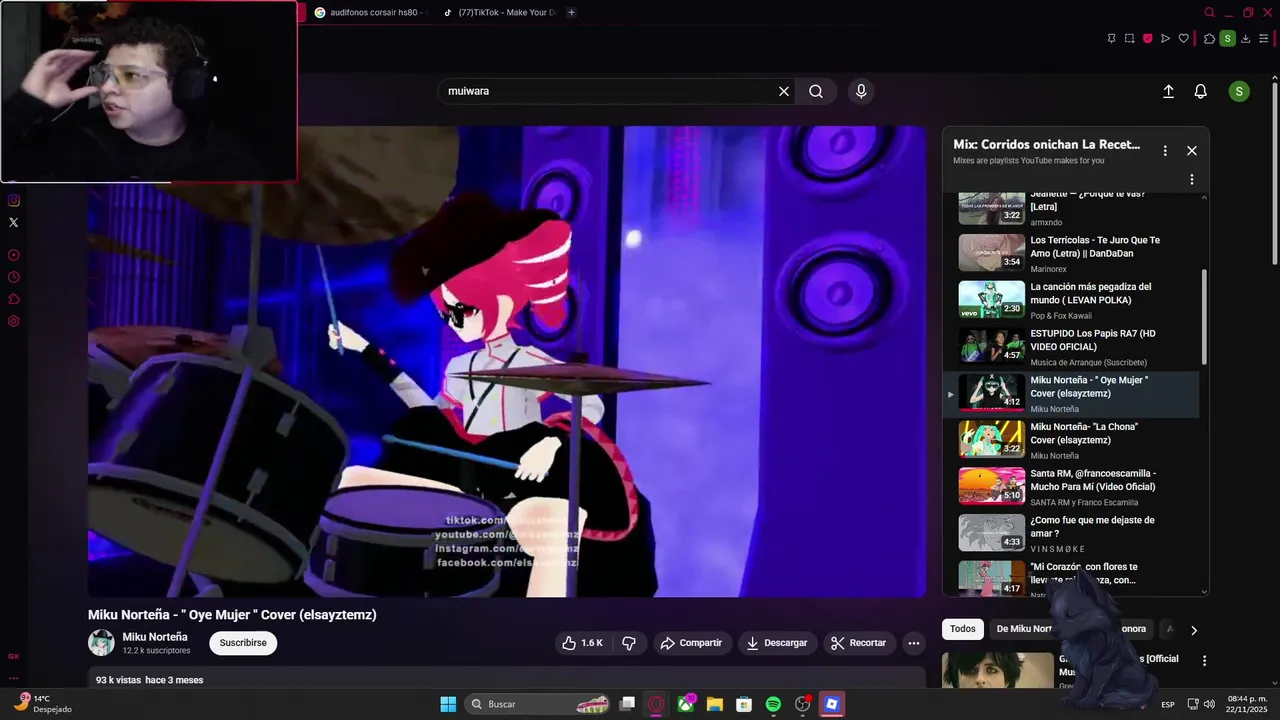The height and width of the screenshot is (720, 1280).
Task: Open Santa RM Mucho Para Mí thumbnail
Action: point(992,486)
